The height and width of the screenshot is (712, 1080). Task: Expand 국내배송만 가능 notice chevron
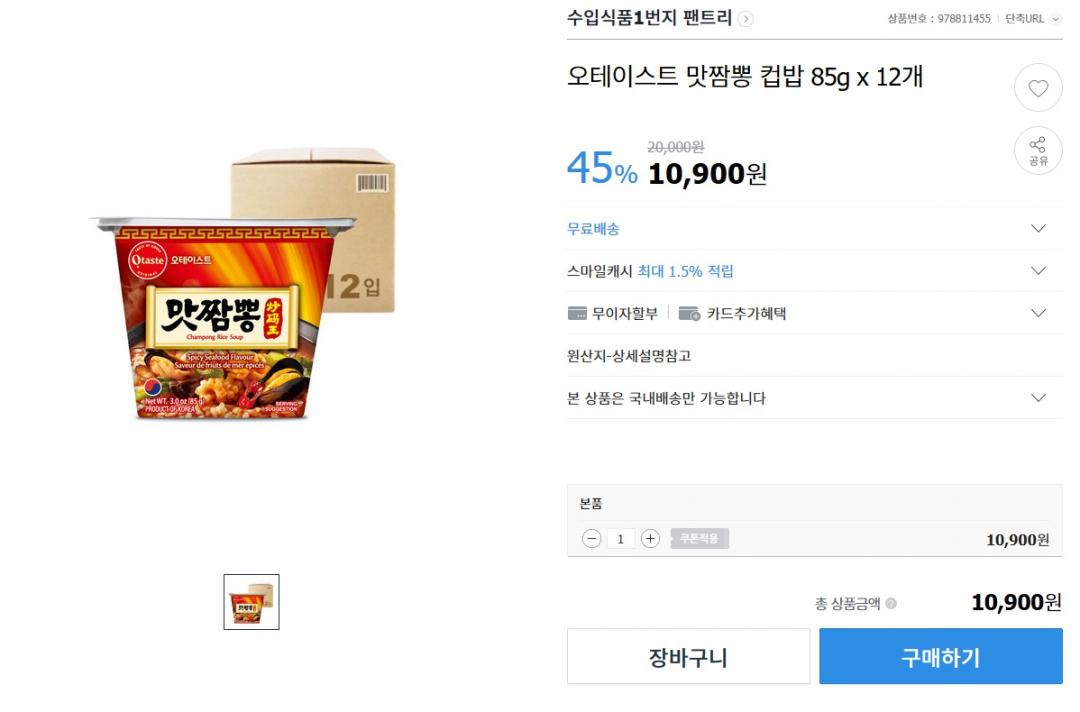click(x=1038, y=398)
